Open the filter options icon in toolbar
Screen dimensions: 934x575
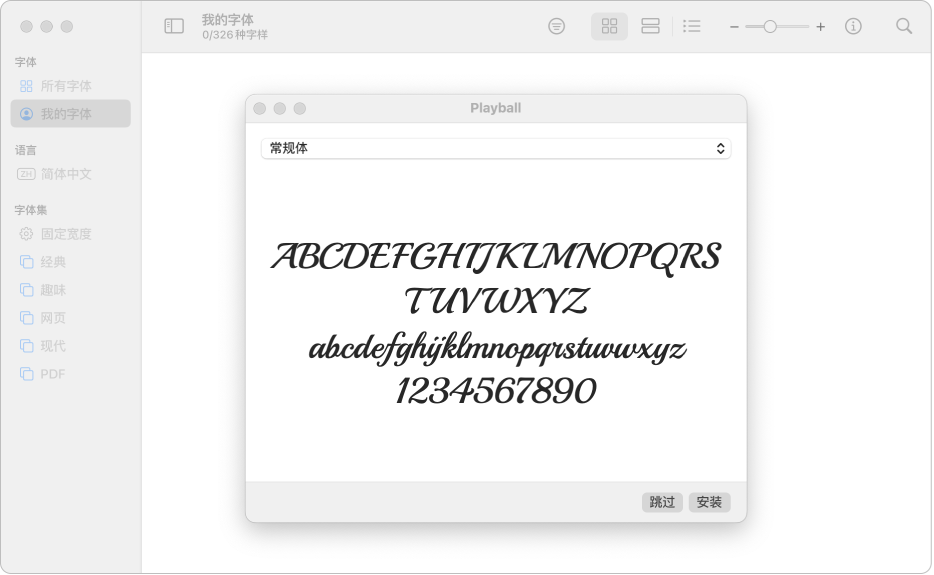point(556,26)
